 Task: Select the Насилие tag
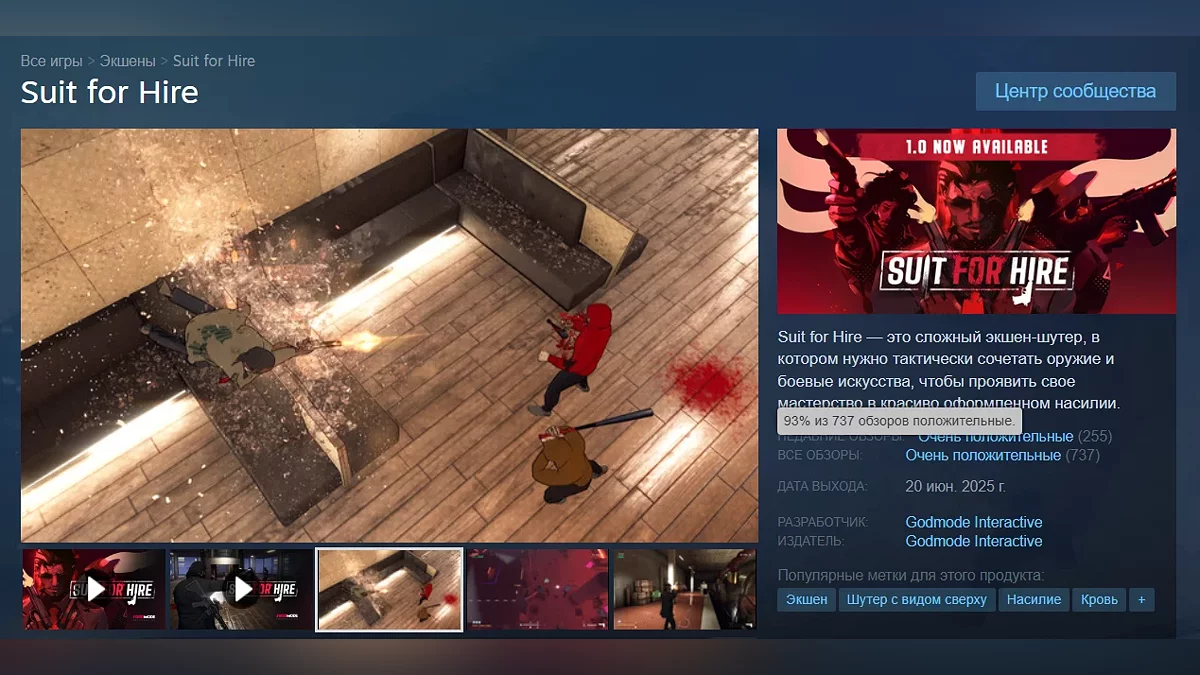[1034, 600]
